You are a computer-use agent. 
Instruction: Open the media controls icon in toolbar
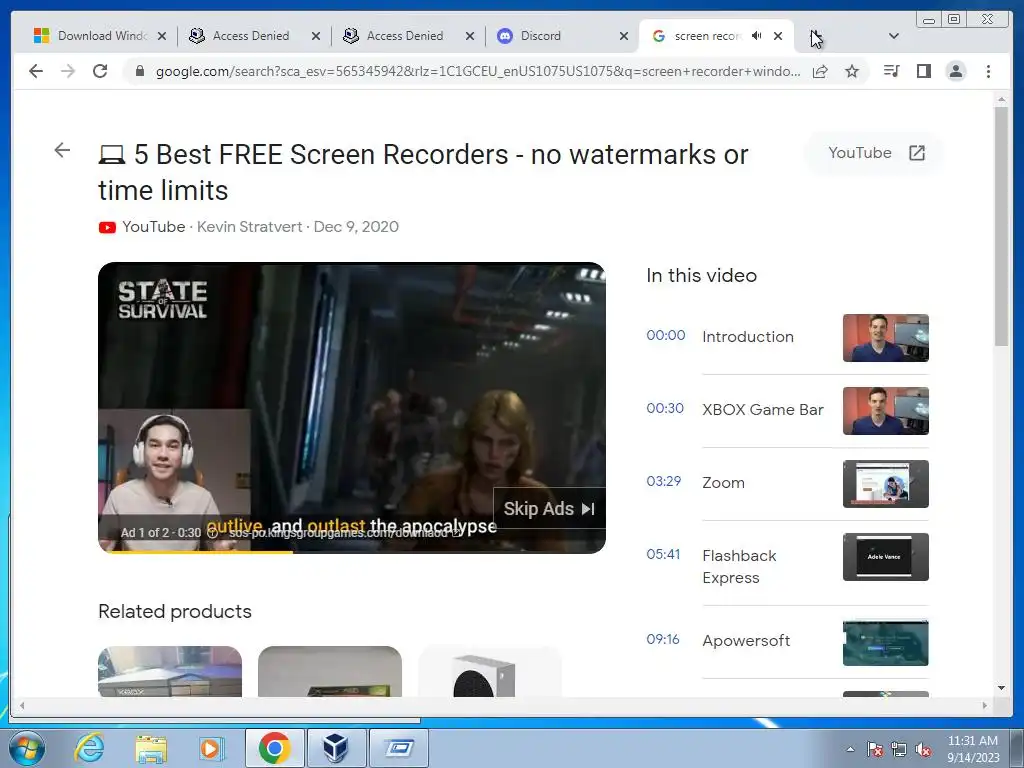(x=891, y=71)
